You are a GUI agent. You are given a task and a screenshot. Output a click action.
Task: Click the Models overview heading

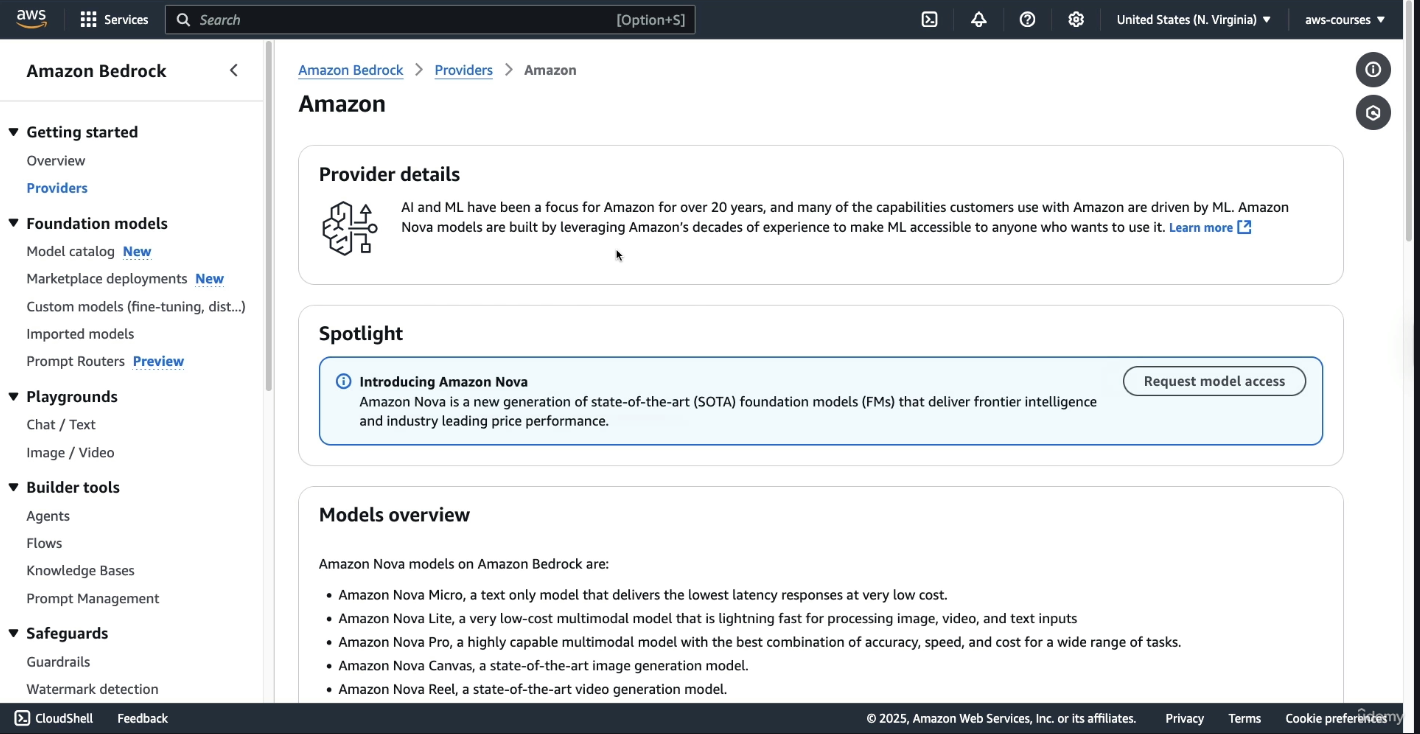[x=394, y=515]
